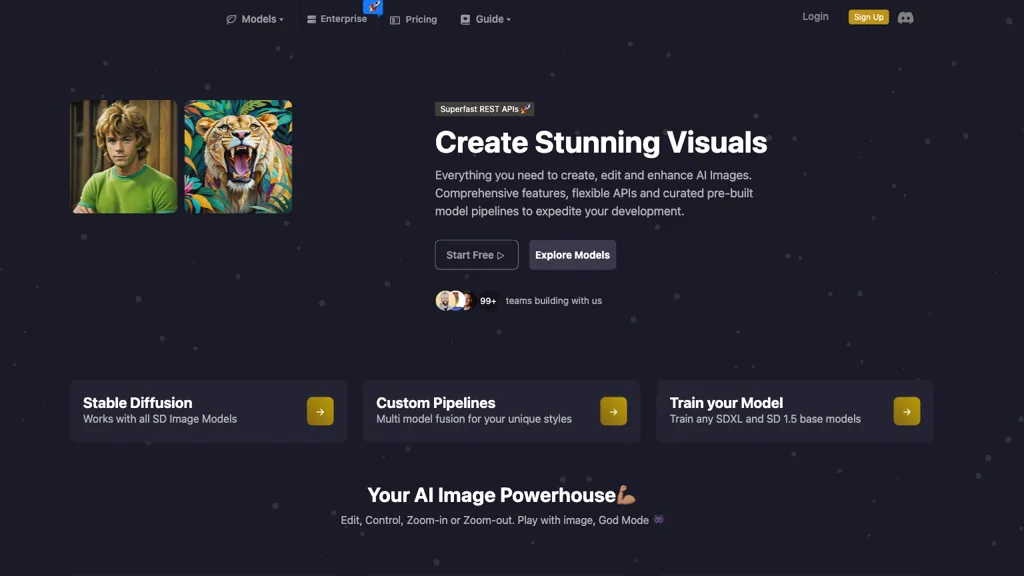Viewport: 1024px width, 576px height.
Task: Open the Guide dropdown menu
Action: (x=489, y=19)
